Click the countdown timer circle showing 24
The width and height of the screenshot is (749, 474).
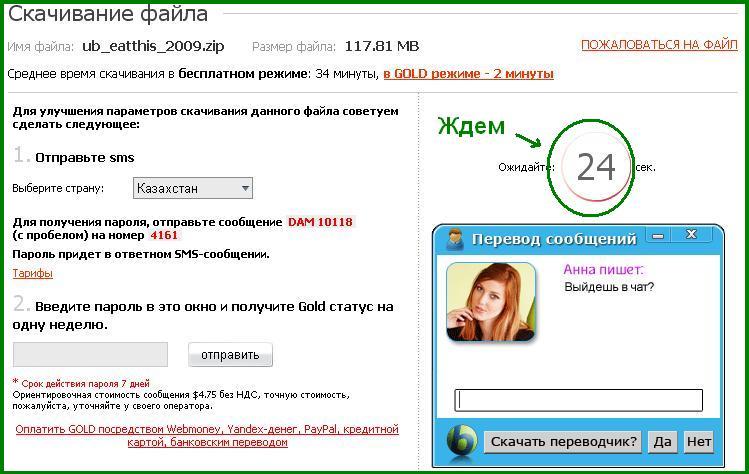[597, 166]
